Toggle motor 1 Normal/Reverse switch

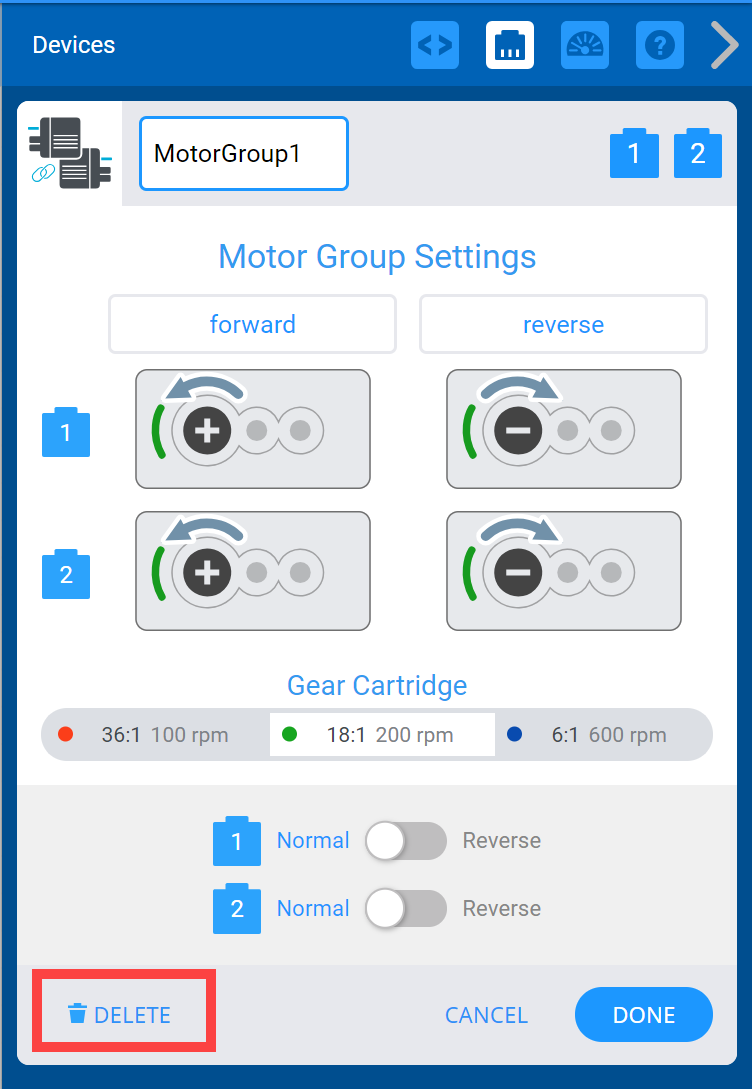click(x=404, y=841)
